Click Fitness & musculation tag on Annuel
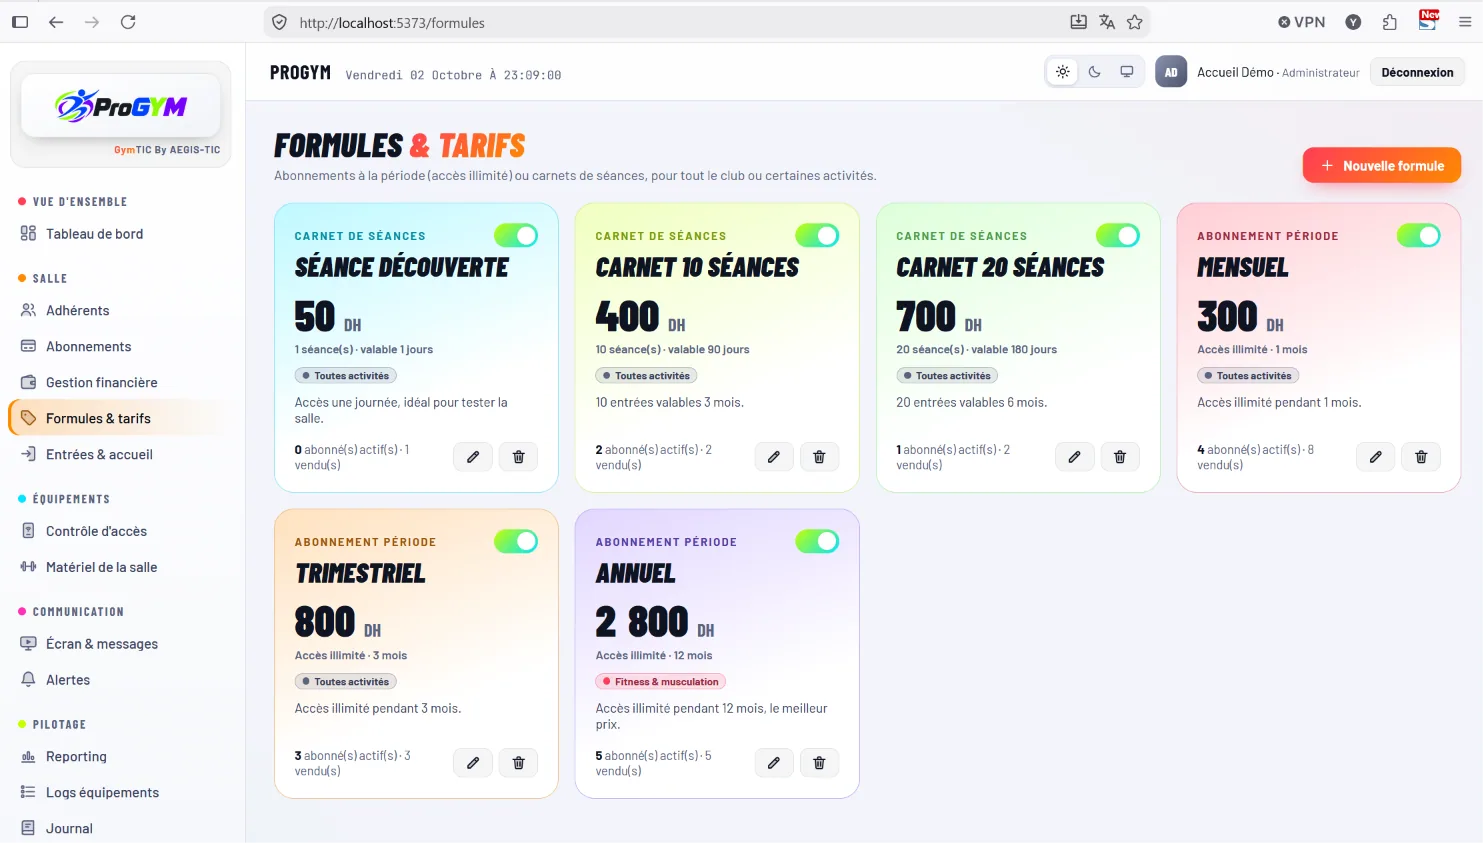Screen dimensions: 1483x843 click(x=661, y=682)
